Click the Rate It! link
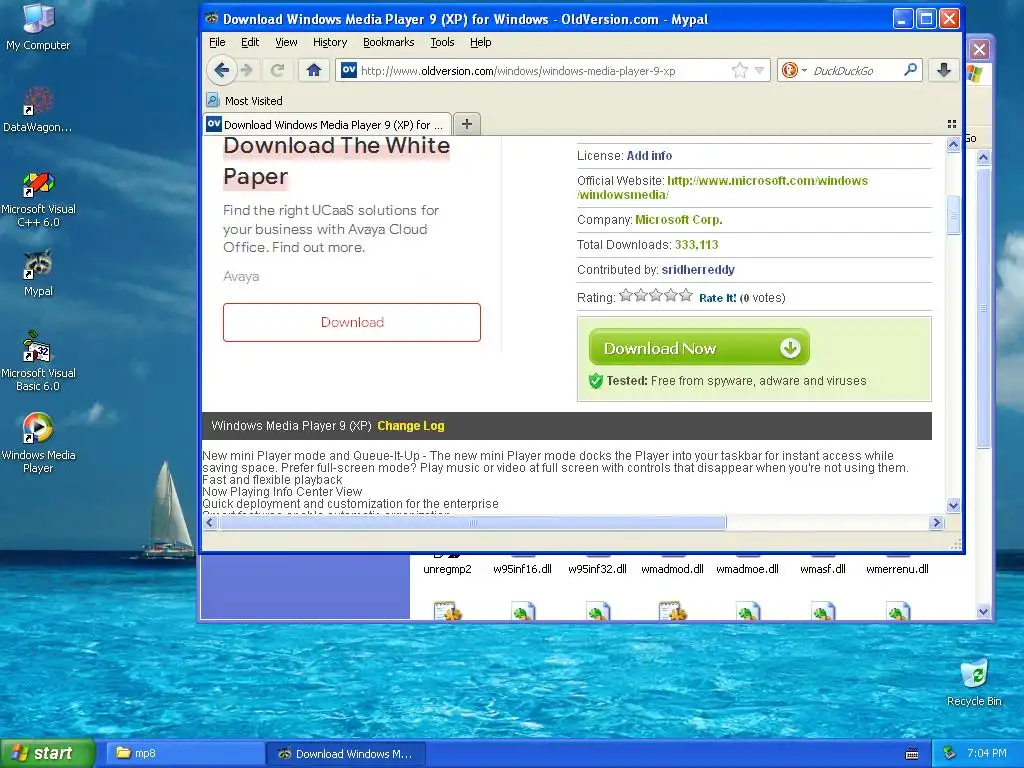This screenshot has height=768, width=1024. (717, 298)
